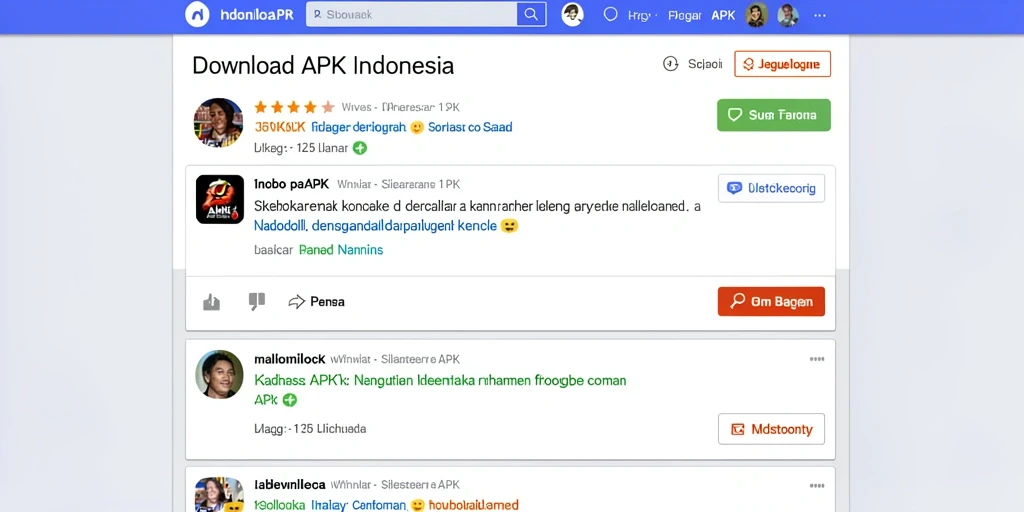Open the three-dot header overflow menu
This screenshot has height=512, width=1024.
(x=820, y=15)
